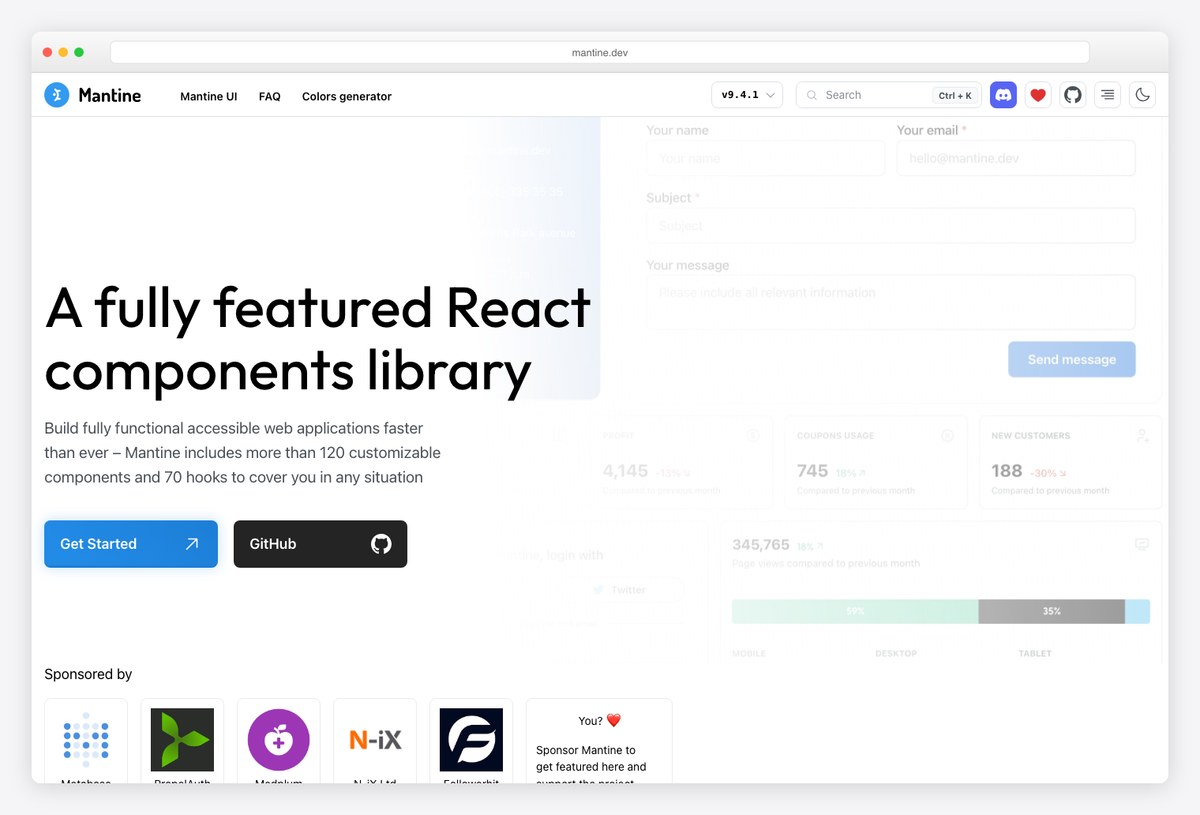Open the N-iX sponsor card
The height and width of the screenshot is (815, 1200).
pos(375,741)
